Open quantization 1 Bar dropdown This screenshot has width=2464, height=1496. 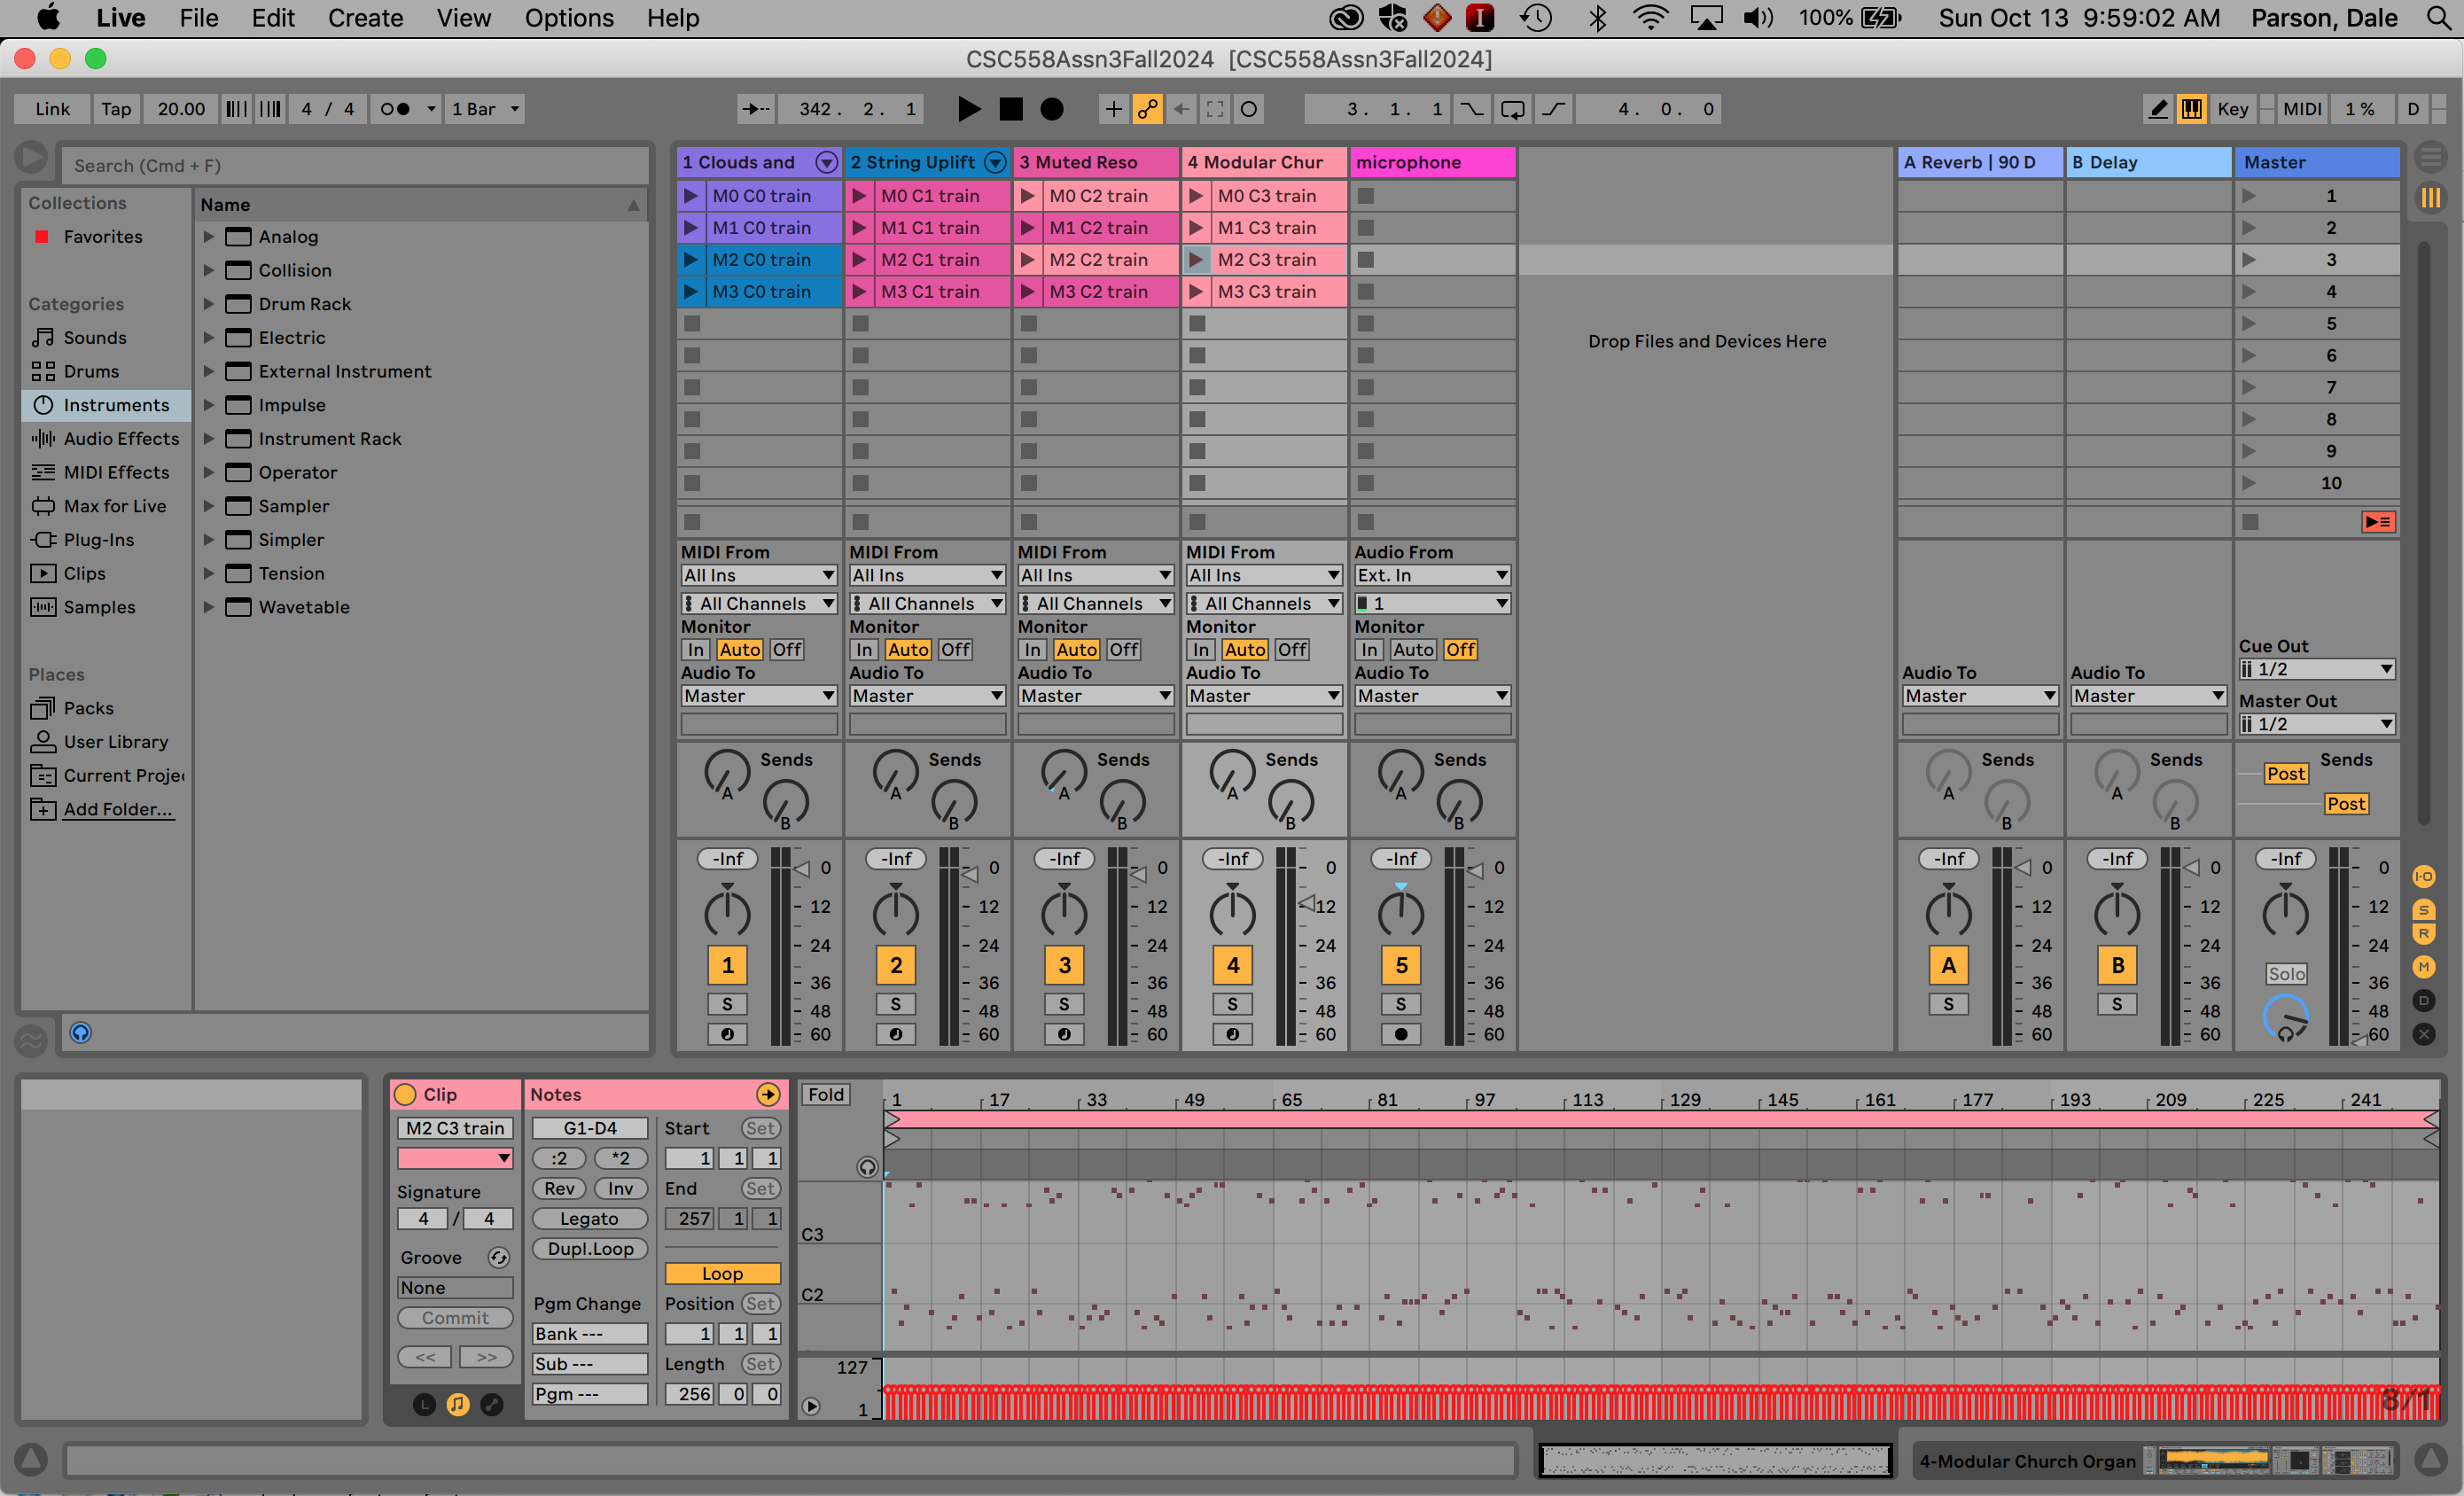pos(484,109)
